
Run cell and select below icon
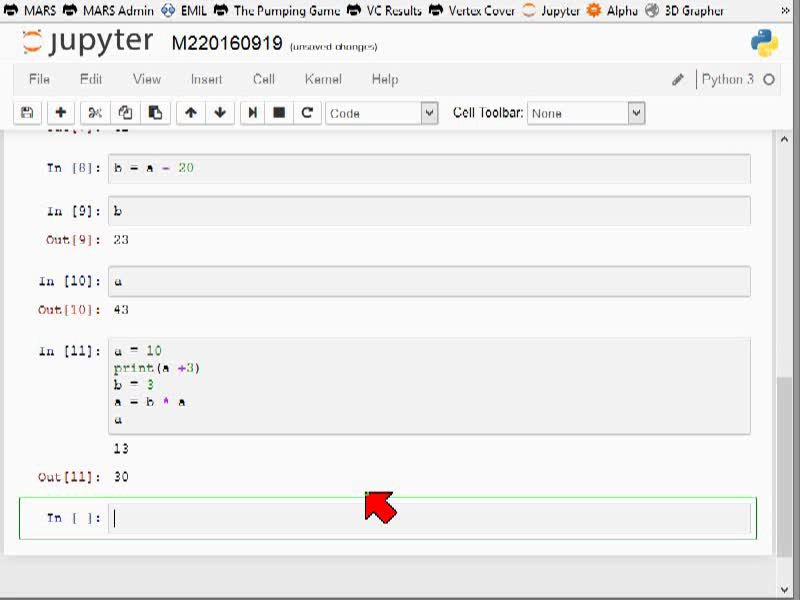(253, 113)
